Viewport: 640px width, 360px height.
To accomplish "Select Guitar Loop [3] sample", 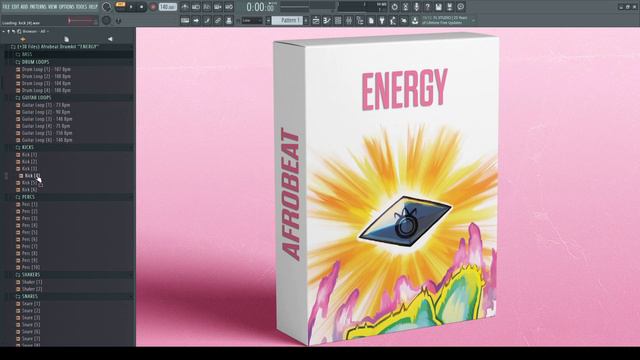I will pos(47,119).
